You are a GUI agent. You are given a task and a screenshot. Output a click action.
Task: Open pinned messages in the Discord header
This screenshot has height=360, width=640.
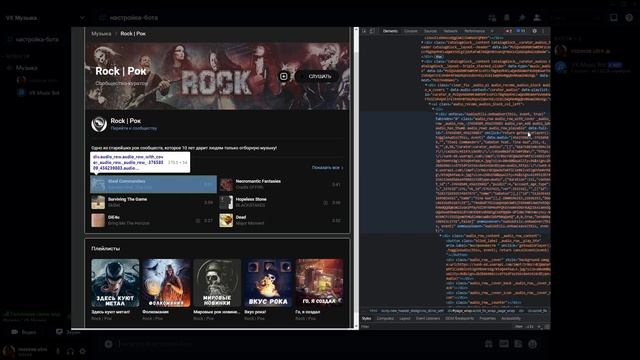[x=522, y=18]
